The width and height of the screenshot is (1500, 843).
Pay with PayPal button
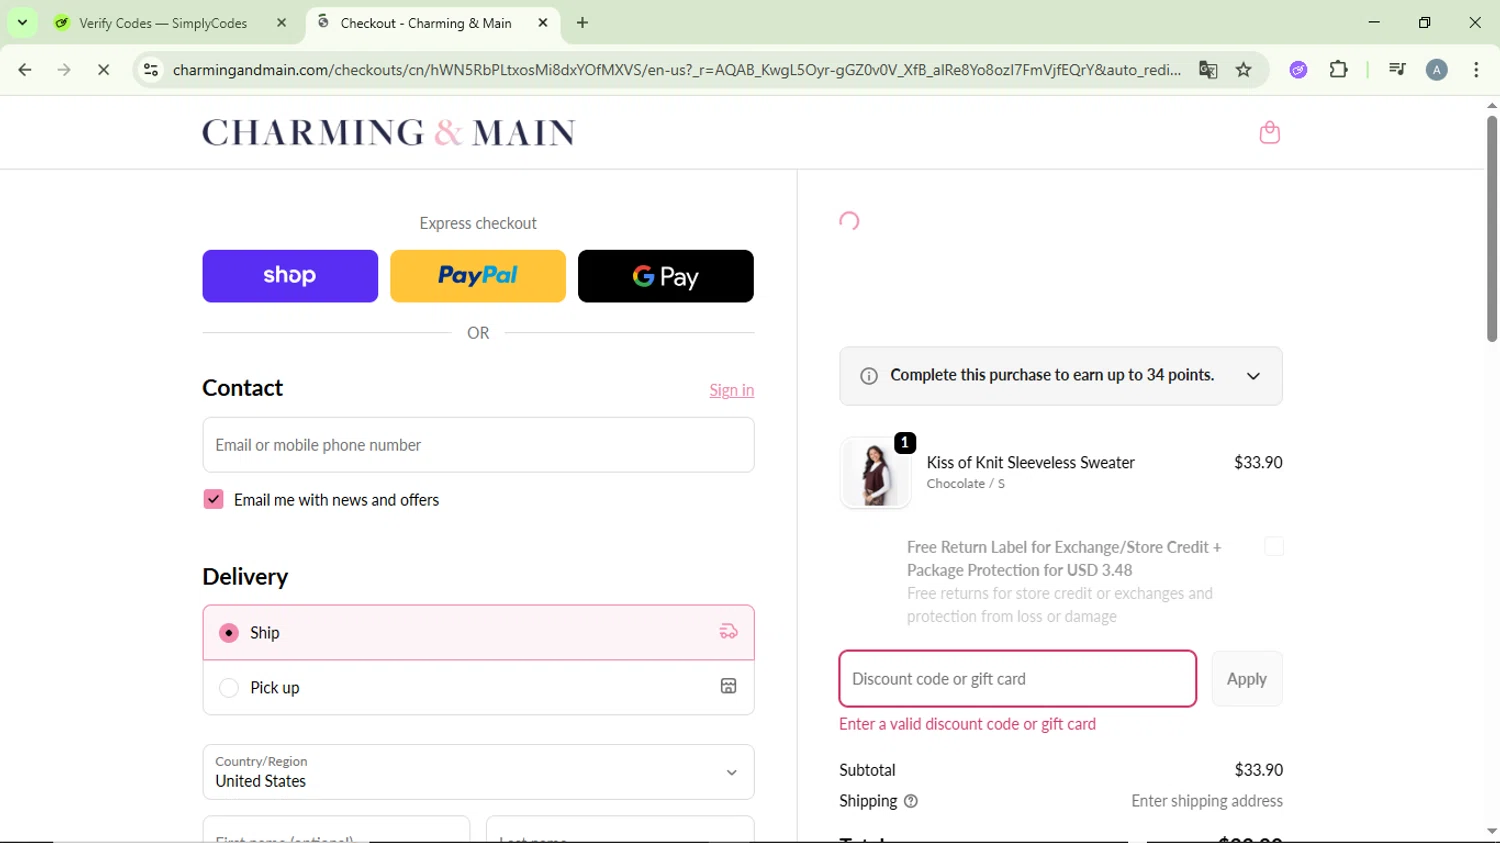pyautogui.click(x=478, y=276)
